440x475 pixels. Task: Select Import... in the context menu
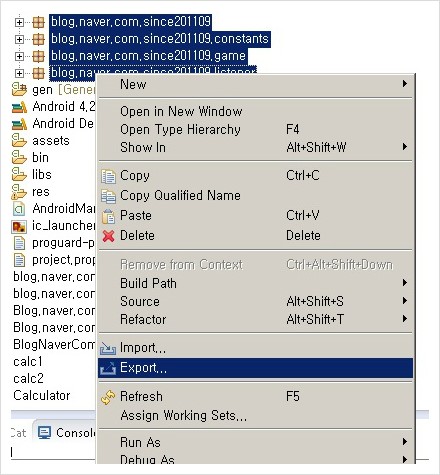255,348
